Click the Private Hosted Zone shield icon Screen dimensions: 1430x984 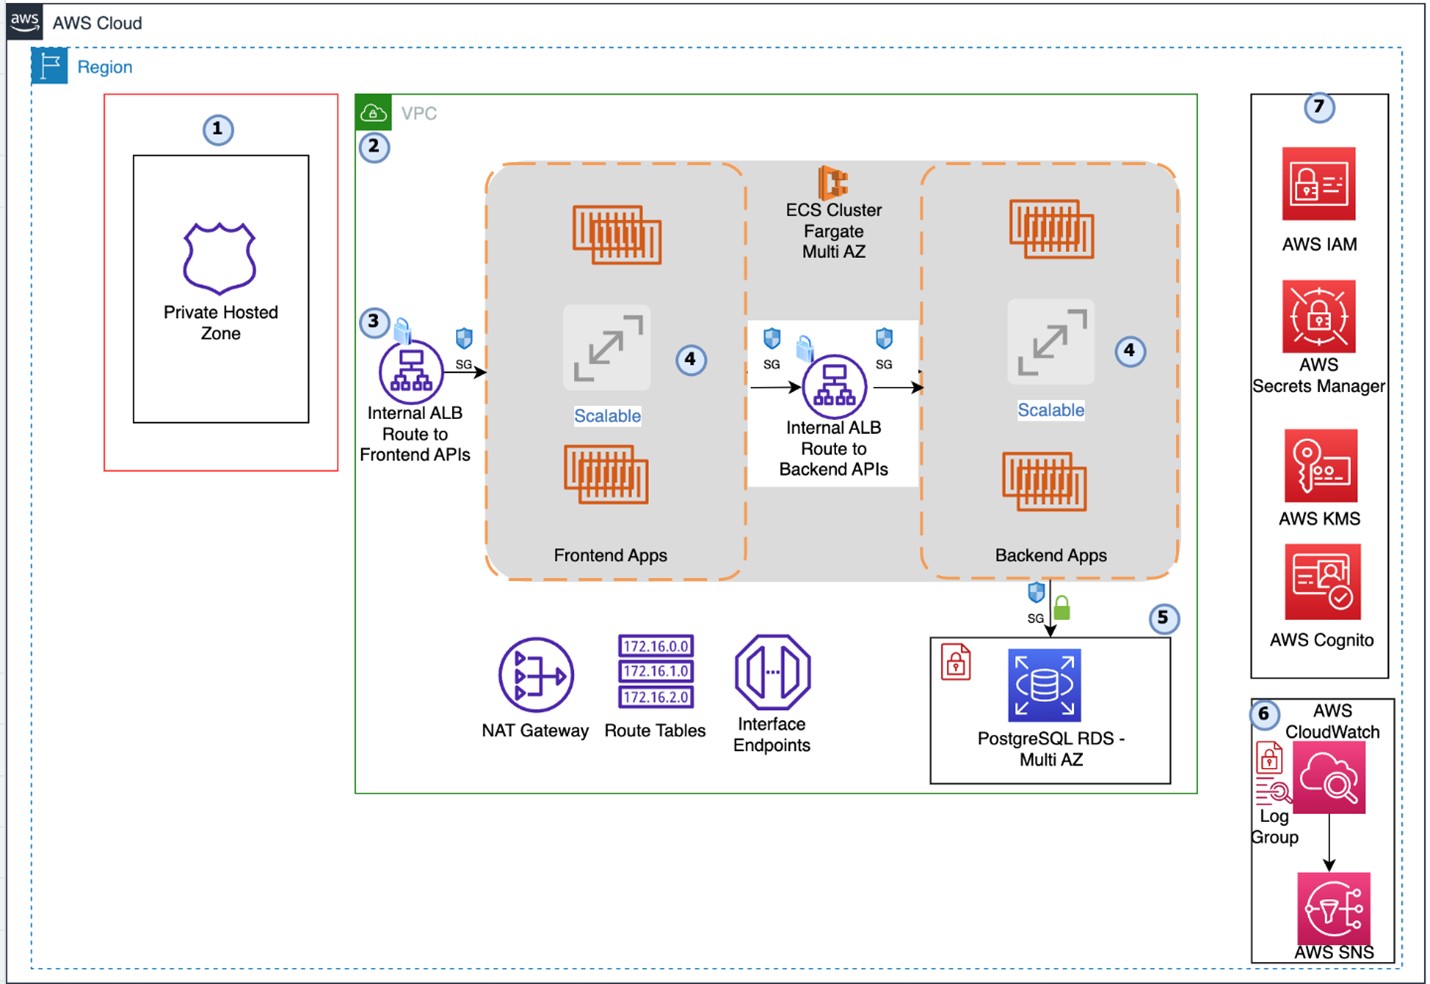[220, 258]
